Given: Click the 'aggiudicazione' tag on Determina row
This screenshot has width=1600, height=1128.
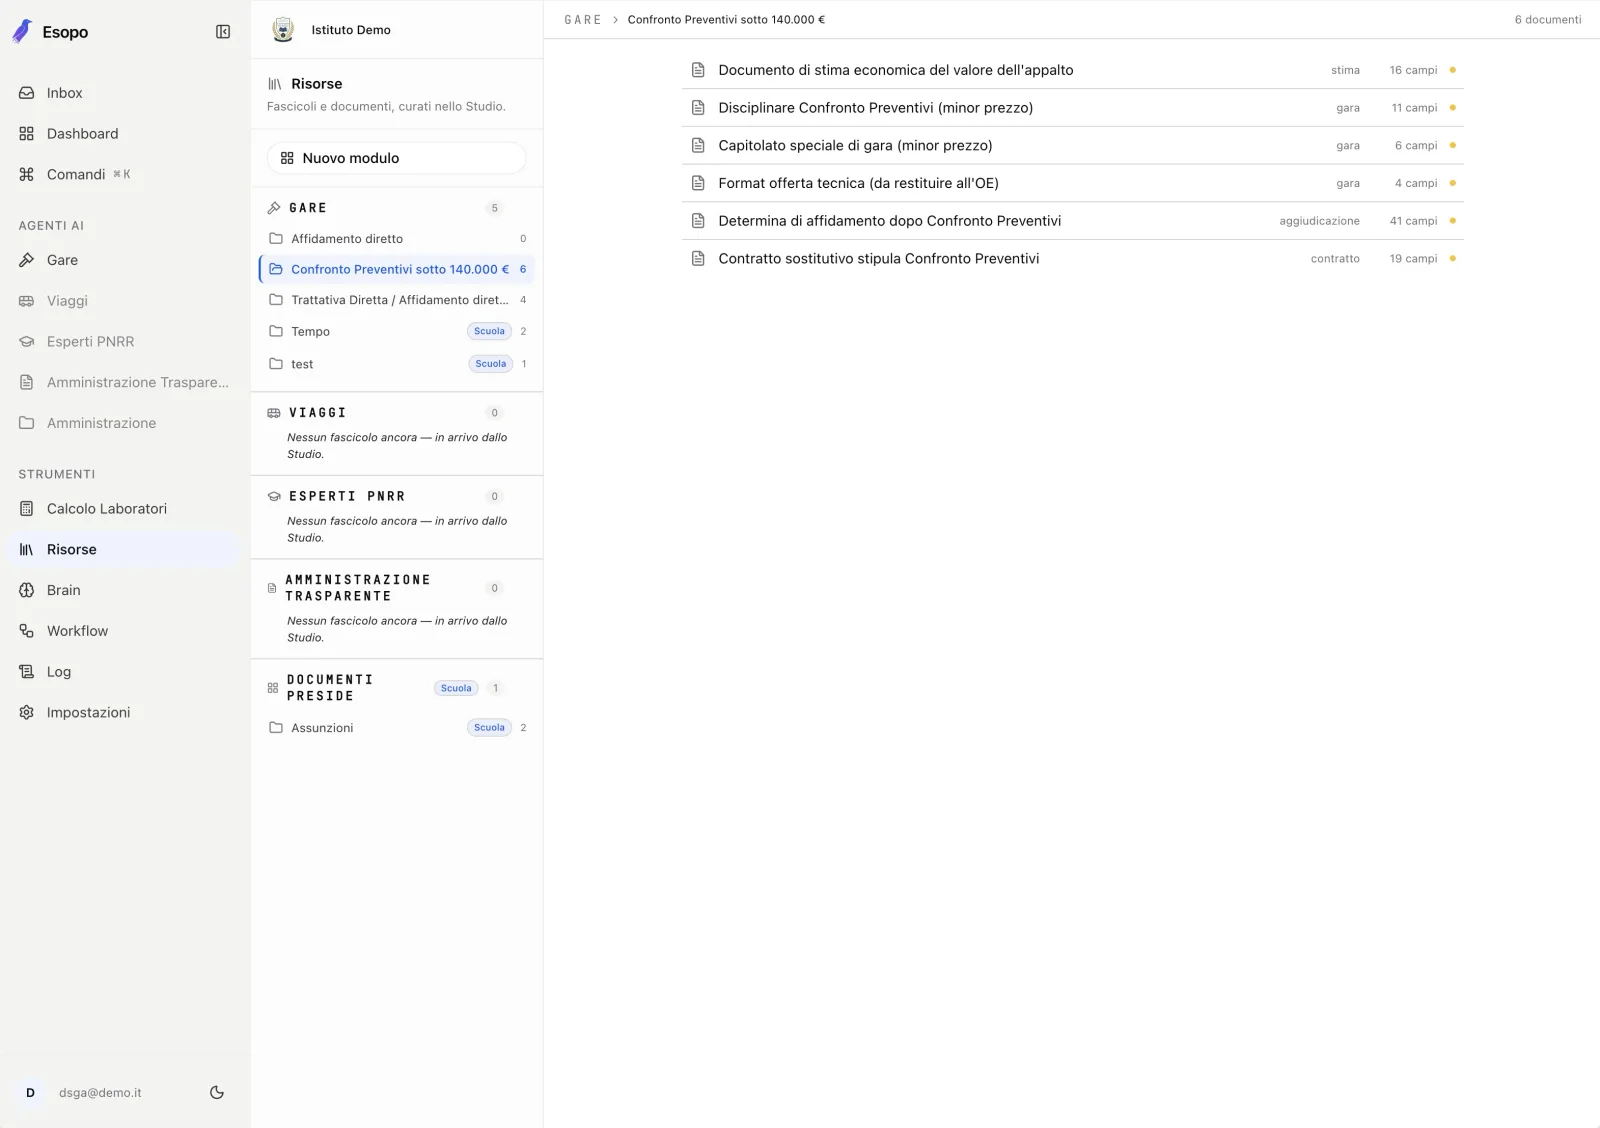Looking at the screenshot, I should click(1319, 221).
